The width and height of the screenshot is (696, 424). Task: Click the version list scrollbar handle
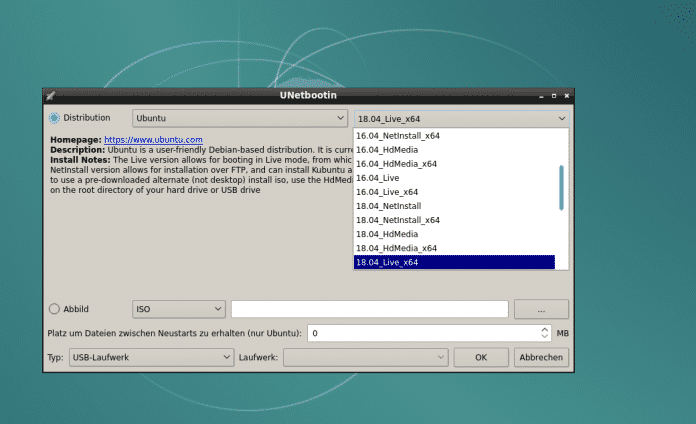click(562, 187)
